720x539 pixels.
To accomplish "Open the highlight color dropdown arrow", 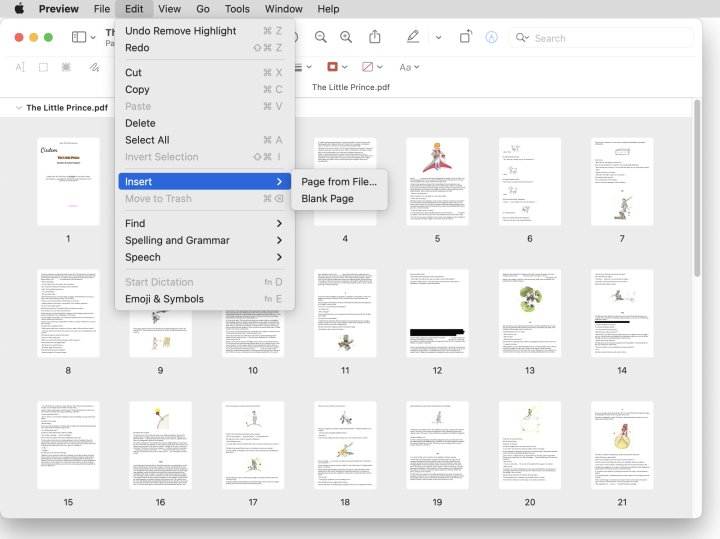I will [439, 38].
